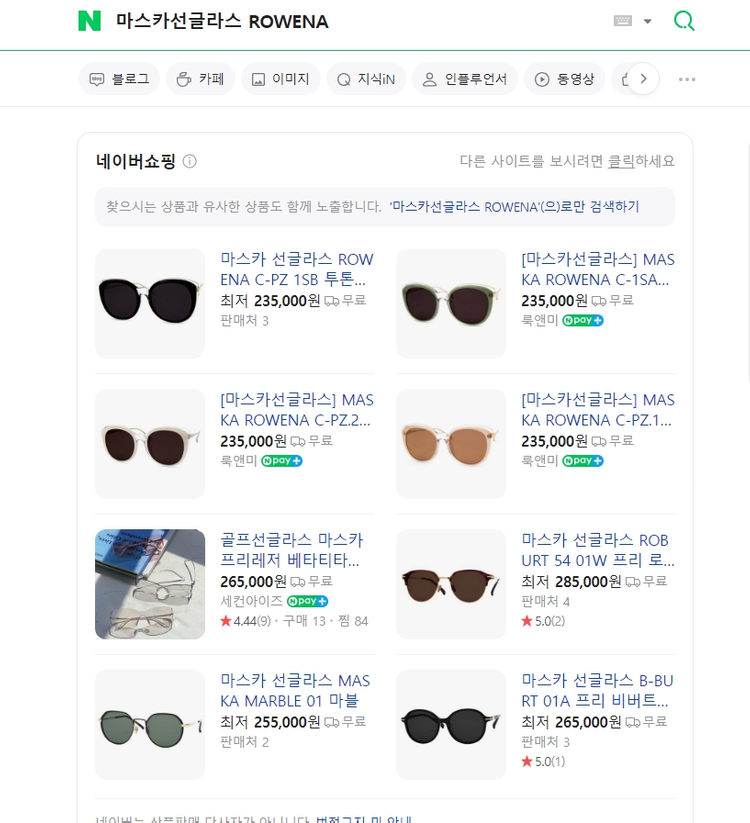Click the 4.44(9) star rating

point(246,621)
